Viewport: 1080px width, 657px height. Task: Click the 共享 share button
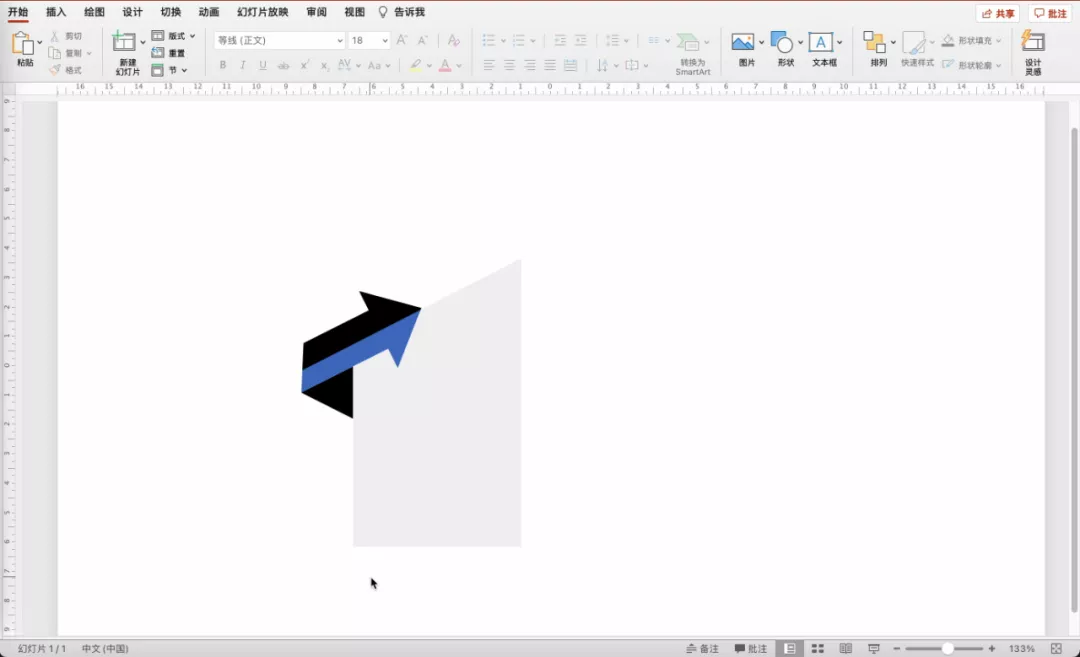[998, 13]
